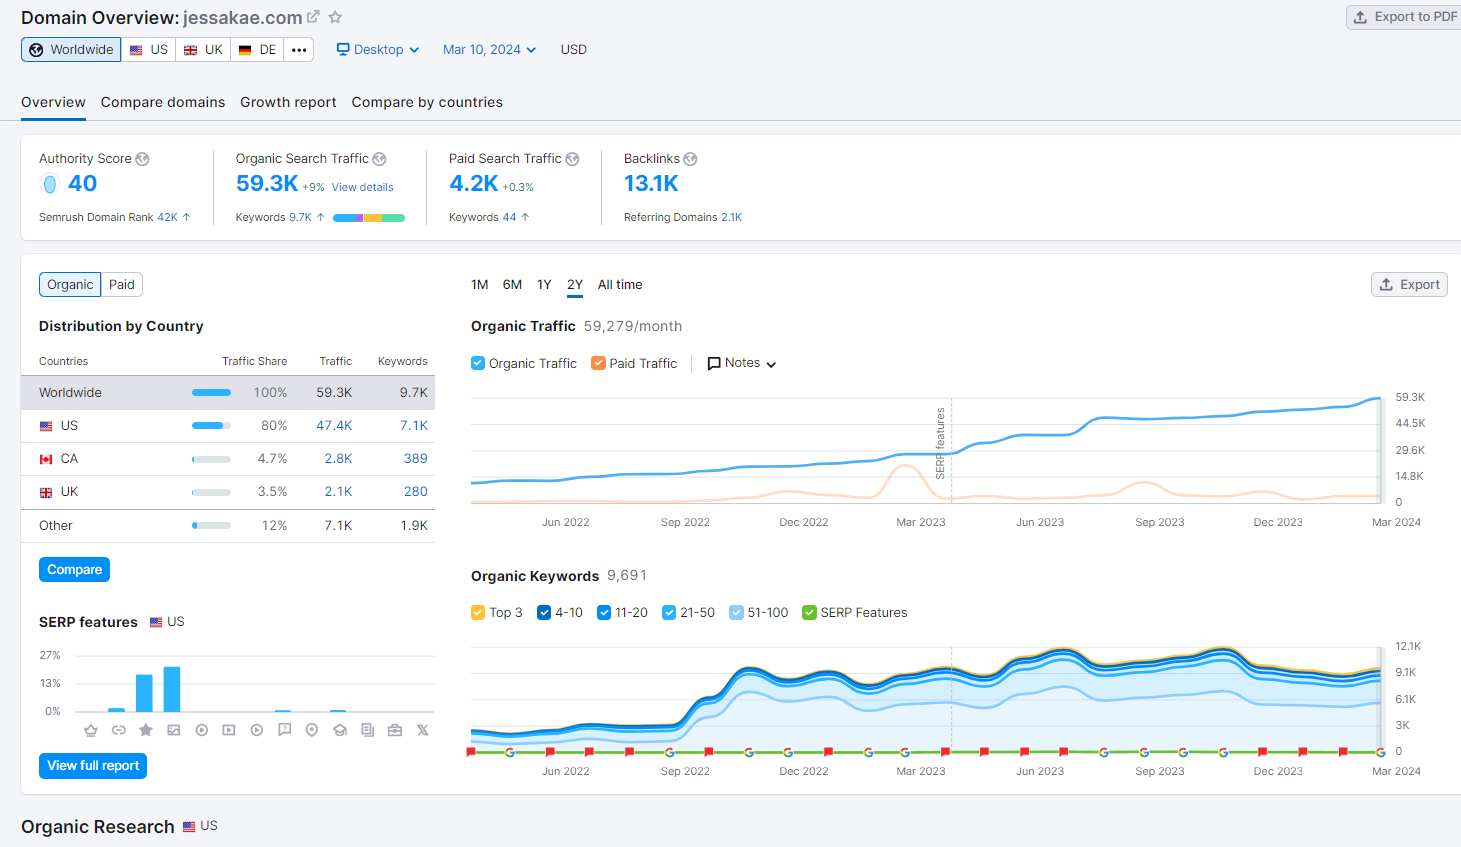Open the Growth report tab
1461x847 pixels.
[x=288, y=102]
